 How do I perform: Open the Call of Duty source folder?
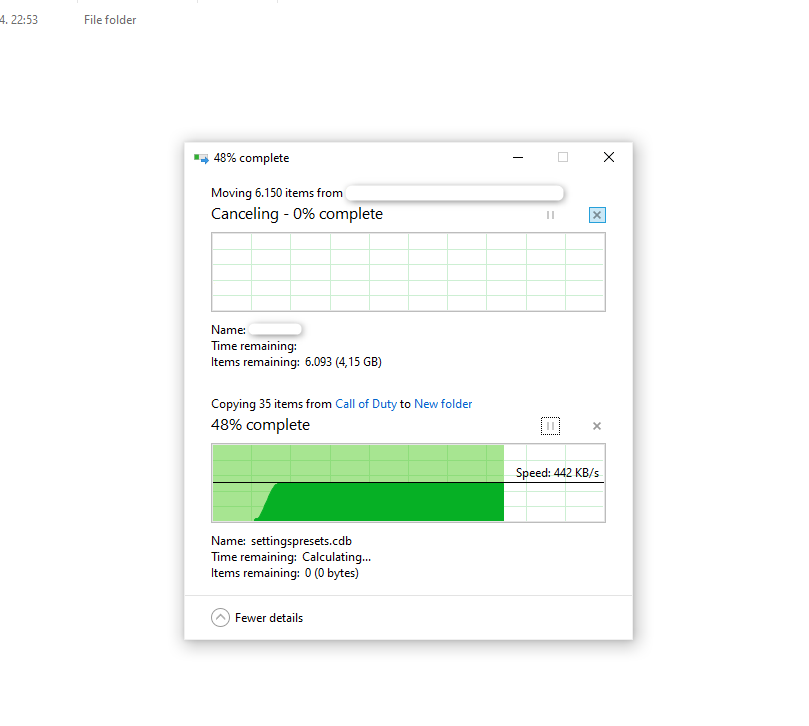click(366, 403)
